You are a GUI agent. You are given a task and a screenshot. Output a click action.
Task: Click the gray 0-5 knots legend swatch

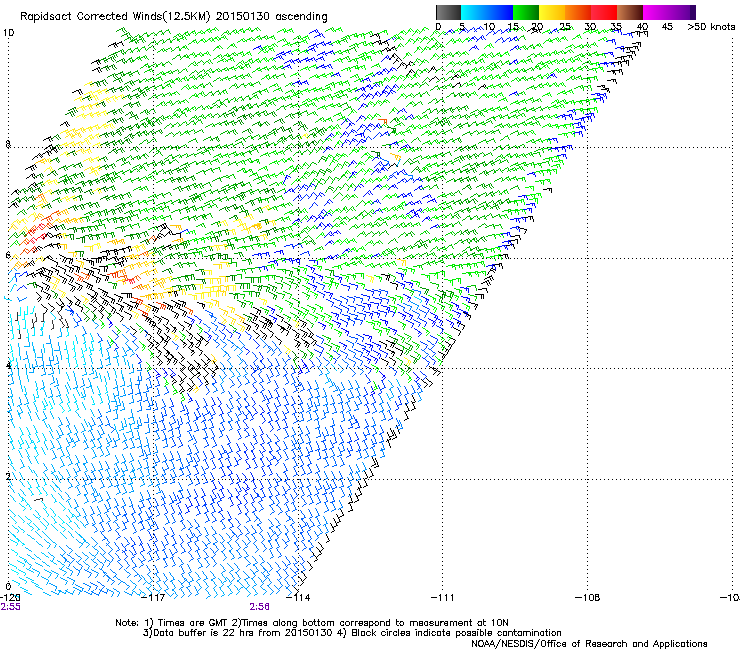tap(448, 12)
